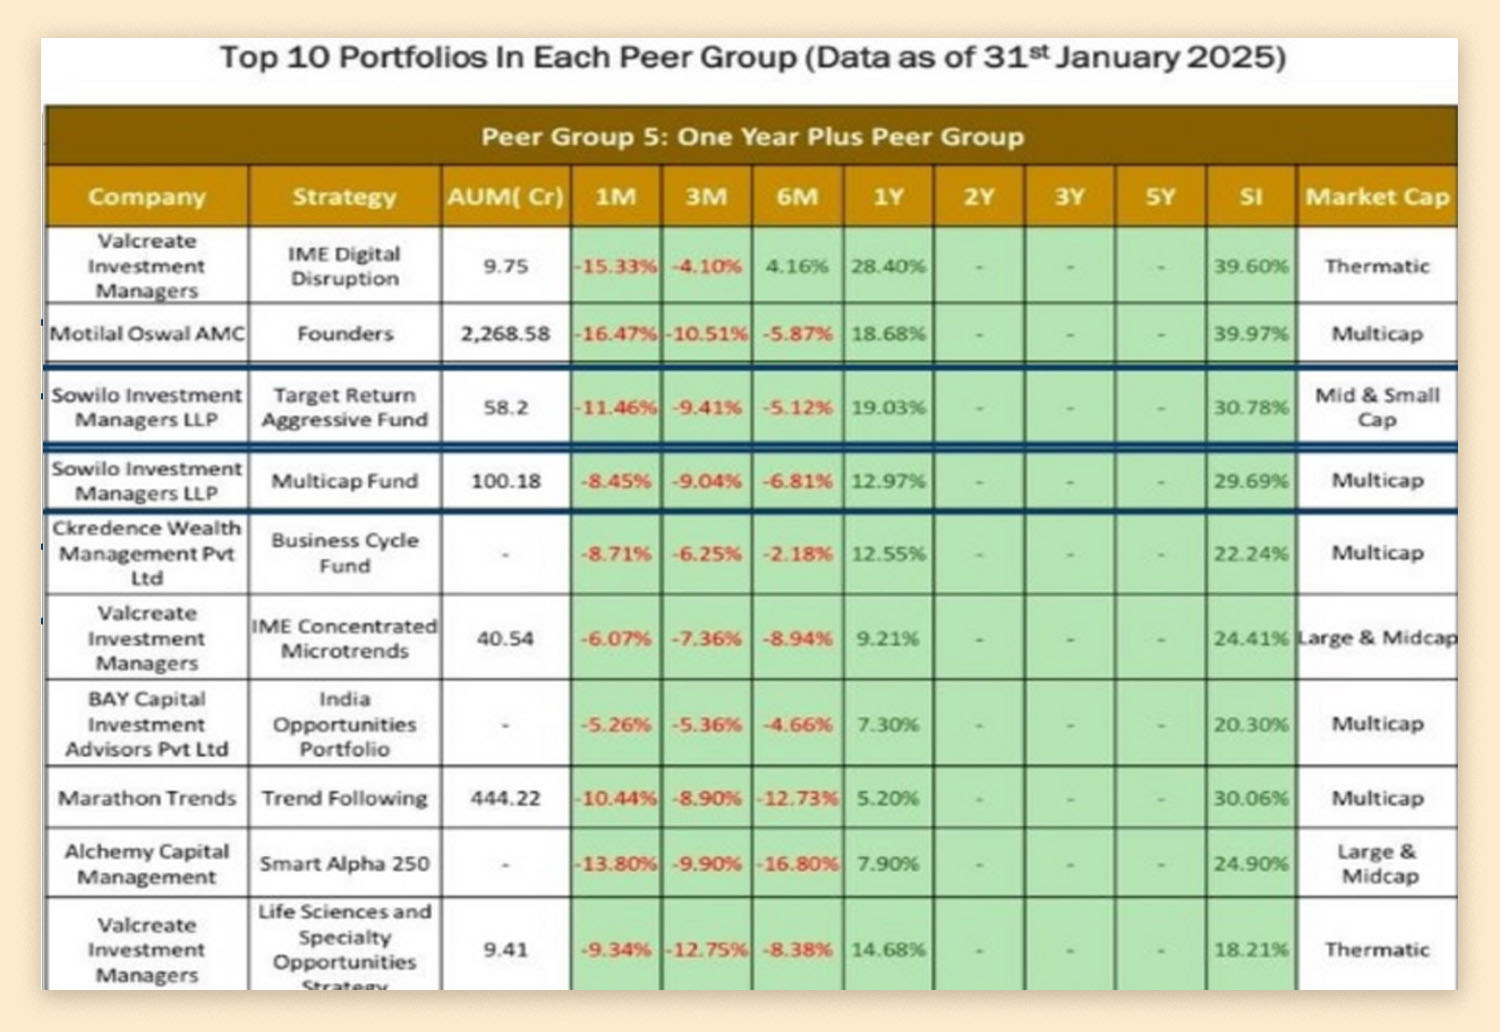Click the Founders strategy cell
Screen dimensions: 1500x1032
point(344,334)
